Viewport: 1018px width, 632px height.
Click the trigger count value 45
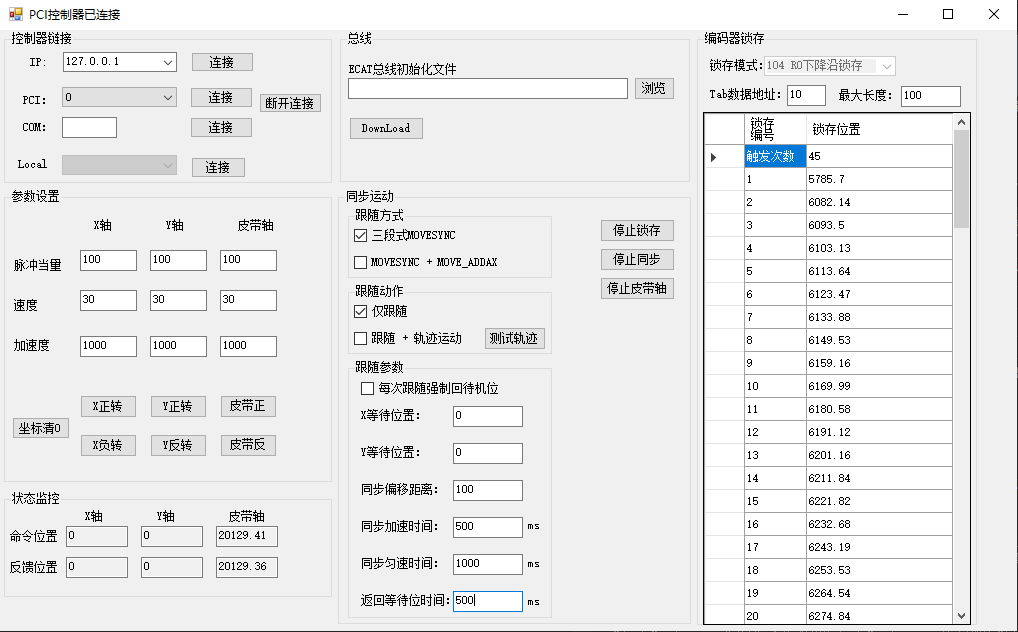tap(880, 157)
